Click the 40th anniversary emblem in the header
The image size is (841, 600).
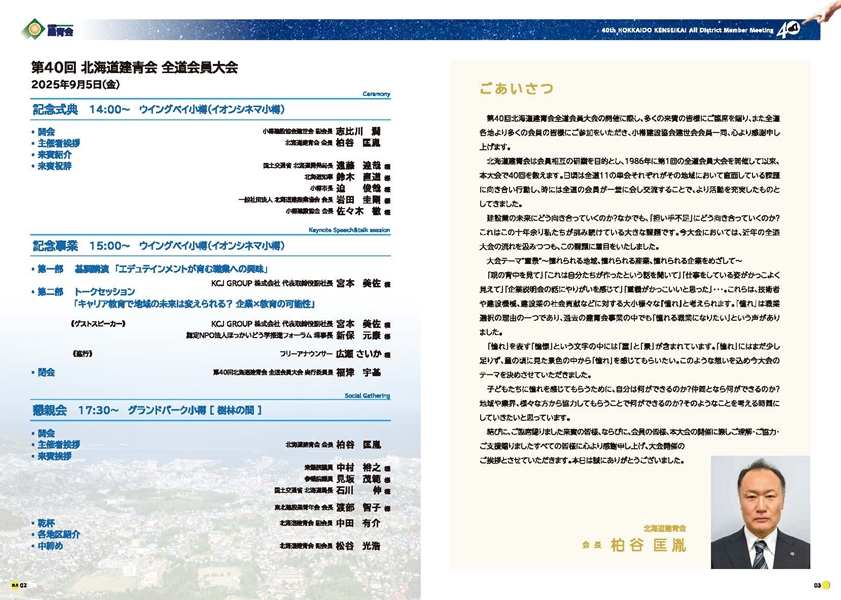[x=788, y=29]
